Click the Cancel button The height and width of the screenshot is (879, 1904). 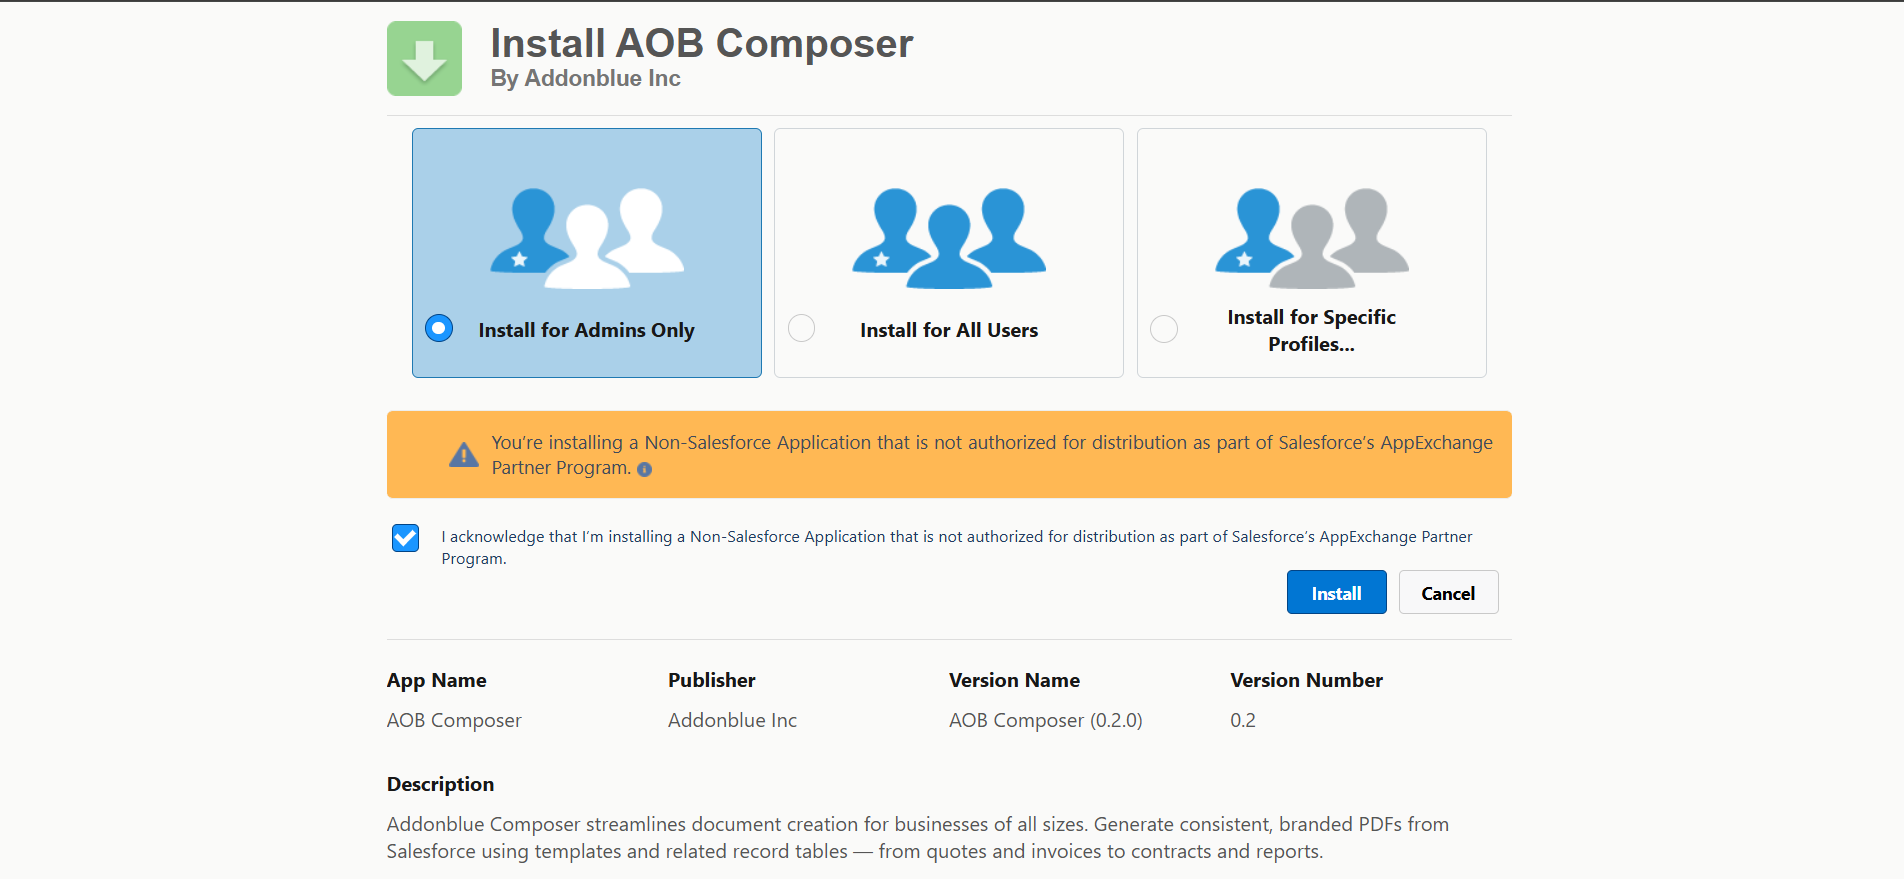[1448, 592]
